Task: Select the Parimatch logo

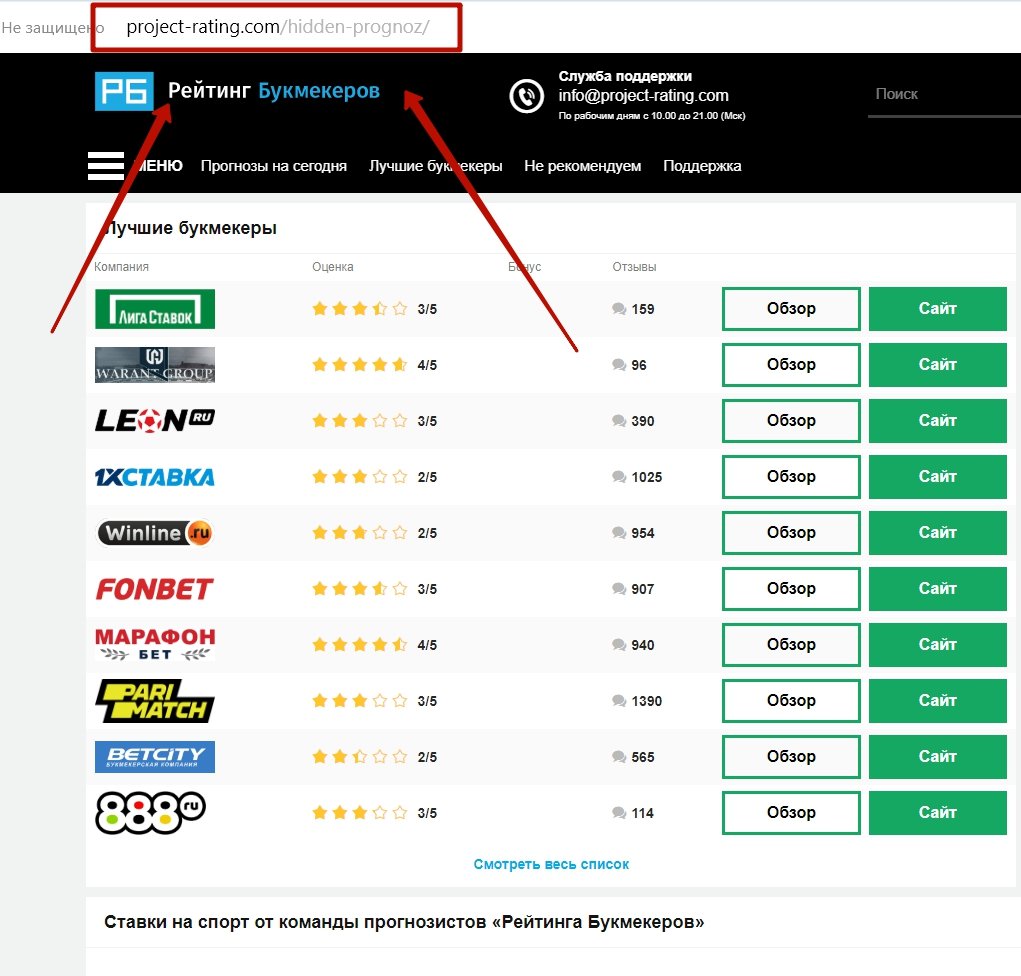Action: (x=155, y=701)
